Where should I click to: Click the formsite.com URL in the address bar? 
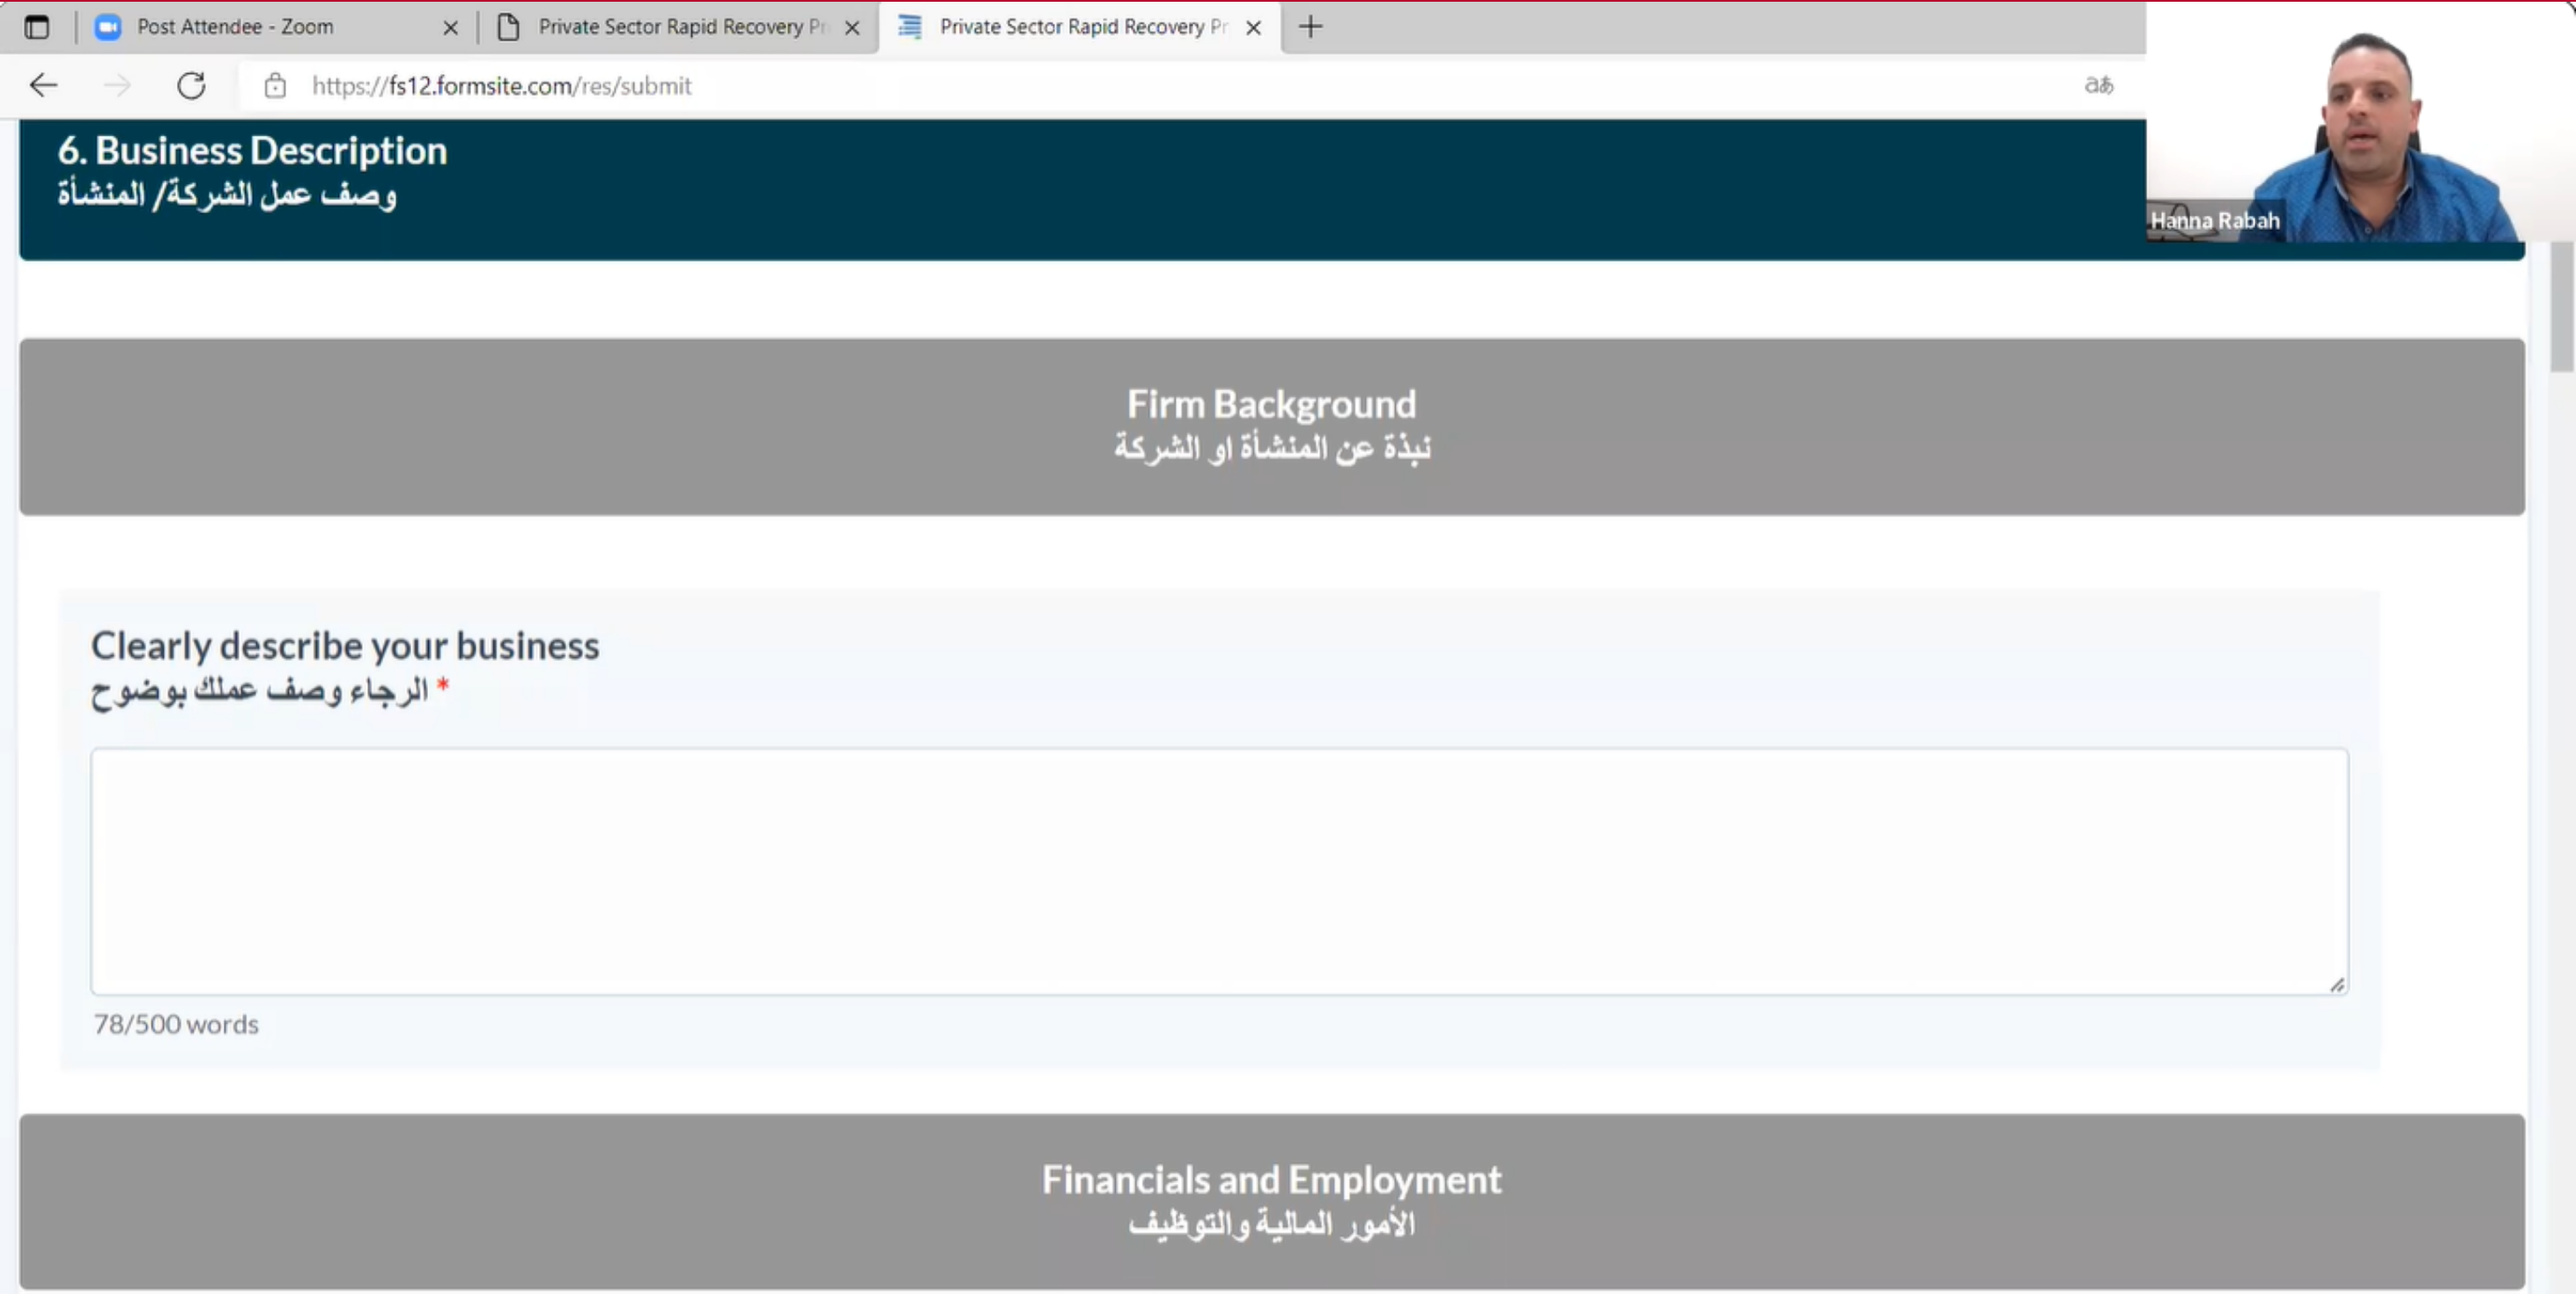click(x=502, y=86)
